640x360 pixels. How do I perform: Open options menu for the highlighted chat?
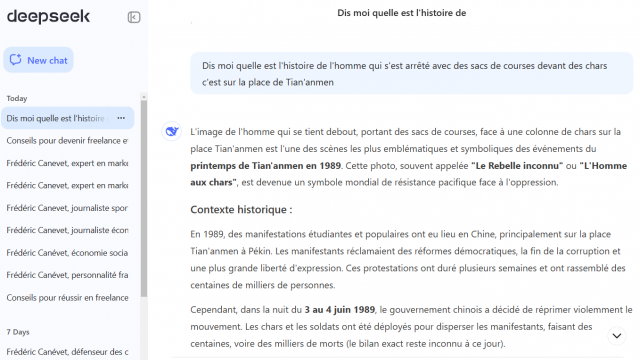pos(121,118)
